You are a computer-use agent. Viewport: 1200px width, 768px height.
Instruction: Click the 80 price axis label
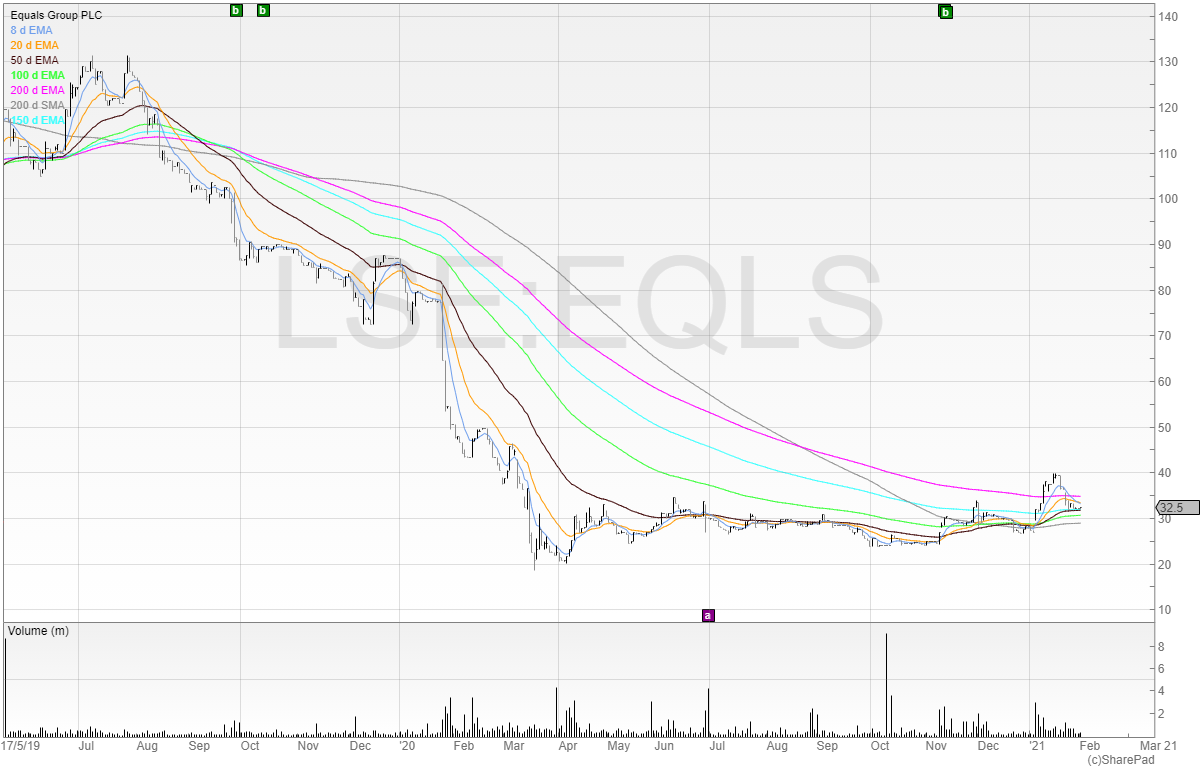click(x=1167, y=290)
